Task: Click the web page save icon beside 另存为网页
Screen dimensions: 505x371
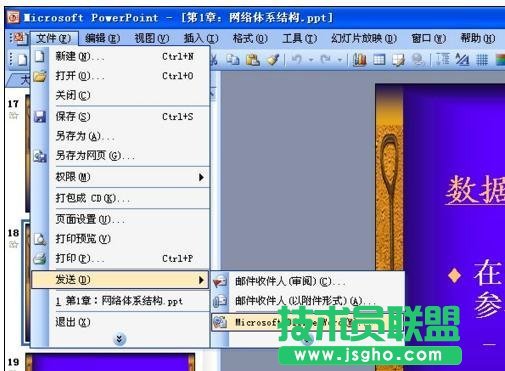Action: tap(40, 156)
